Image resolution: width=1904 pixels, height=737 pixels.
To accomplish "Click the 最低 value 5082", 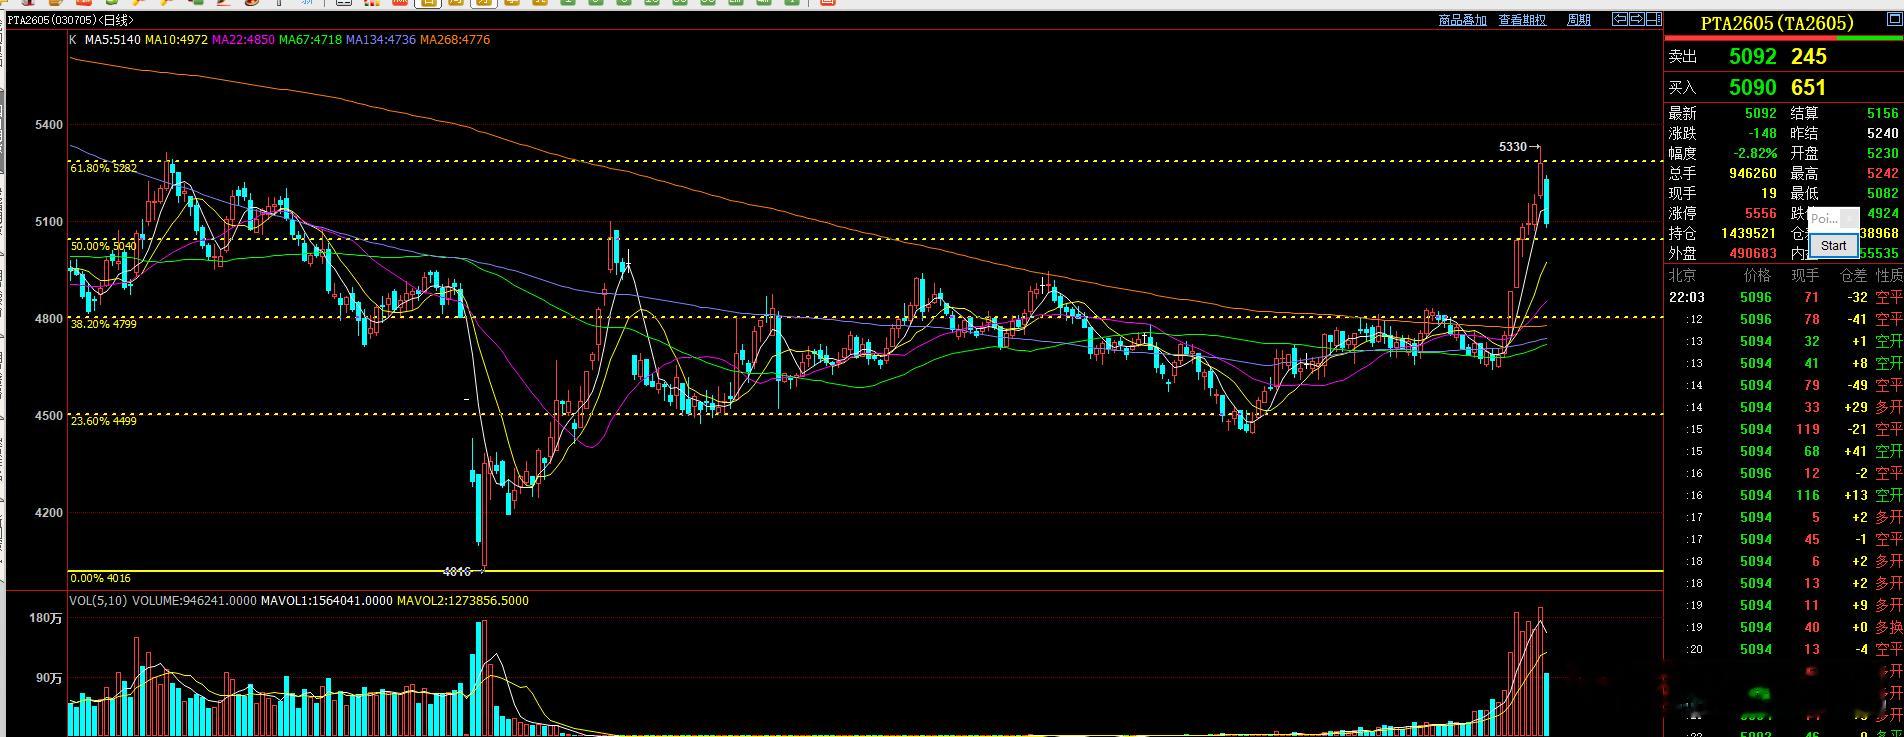I will tap(1882, 193).
